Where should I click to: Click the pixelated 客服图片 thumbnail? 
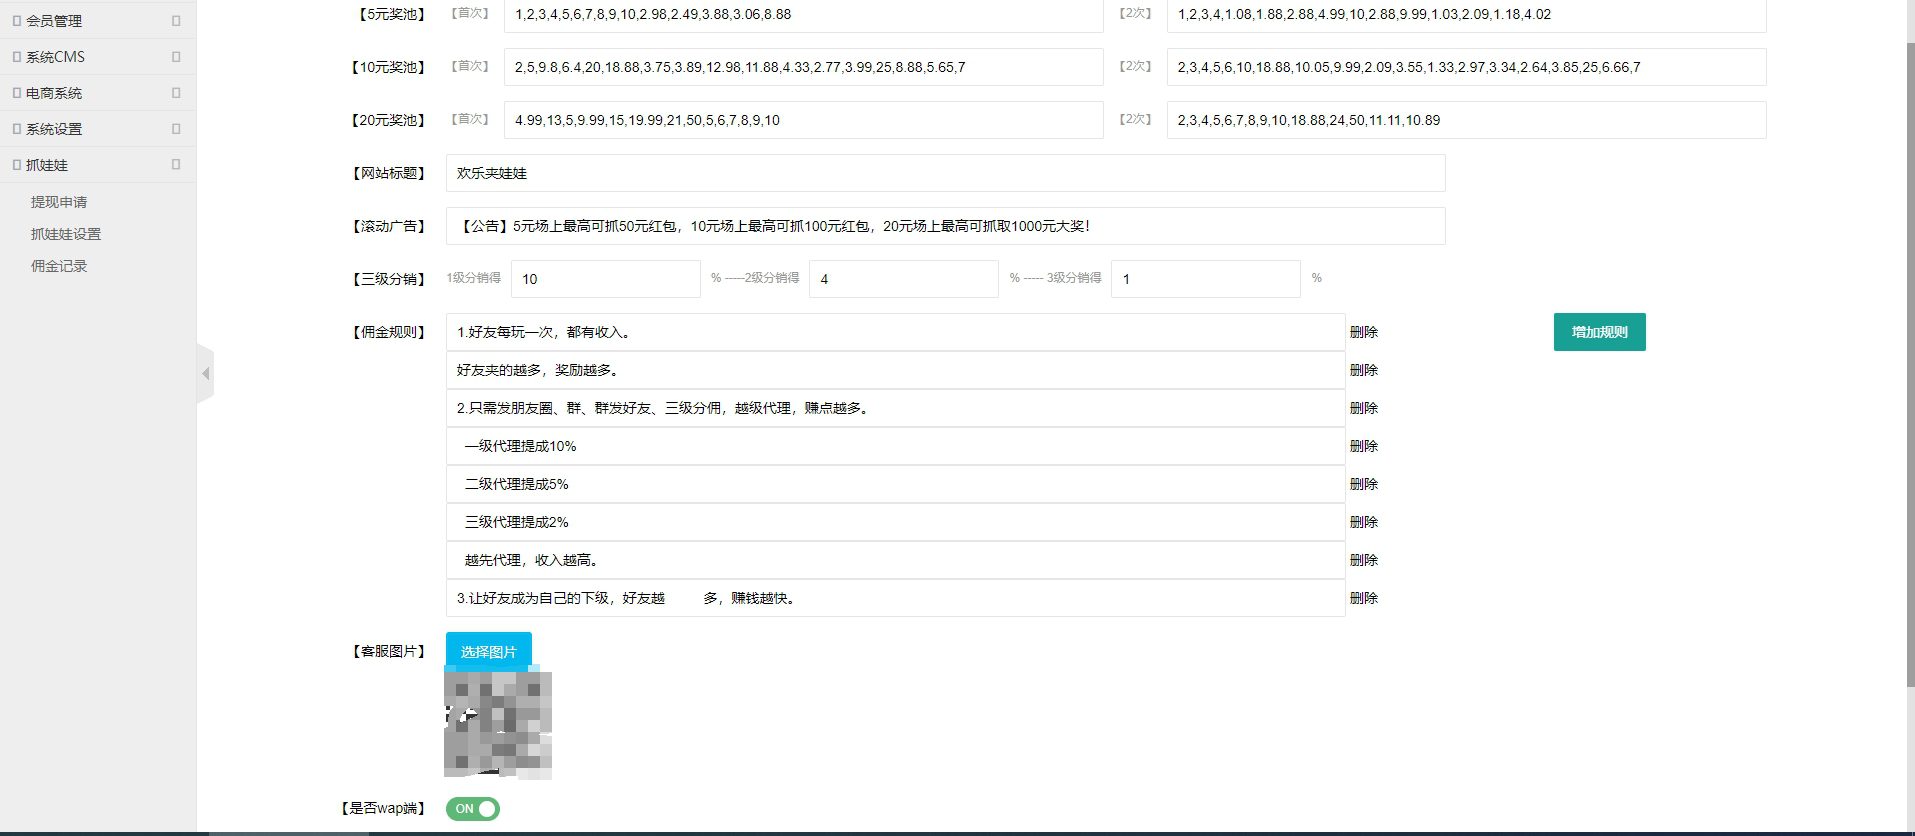point(498,725)
